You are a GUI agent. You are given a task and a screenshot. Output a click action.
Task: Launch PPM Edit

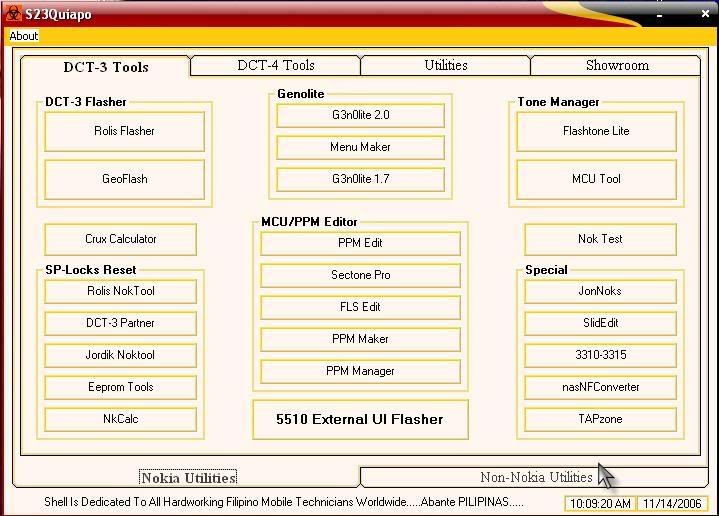360,243
